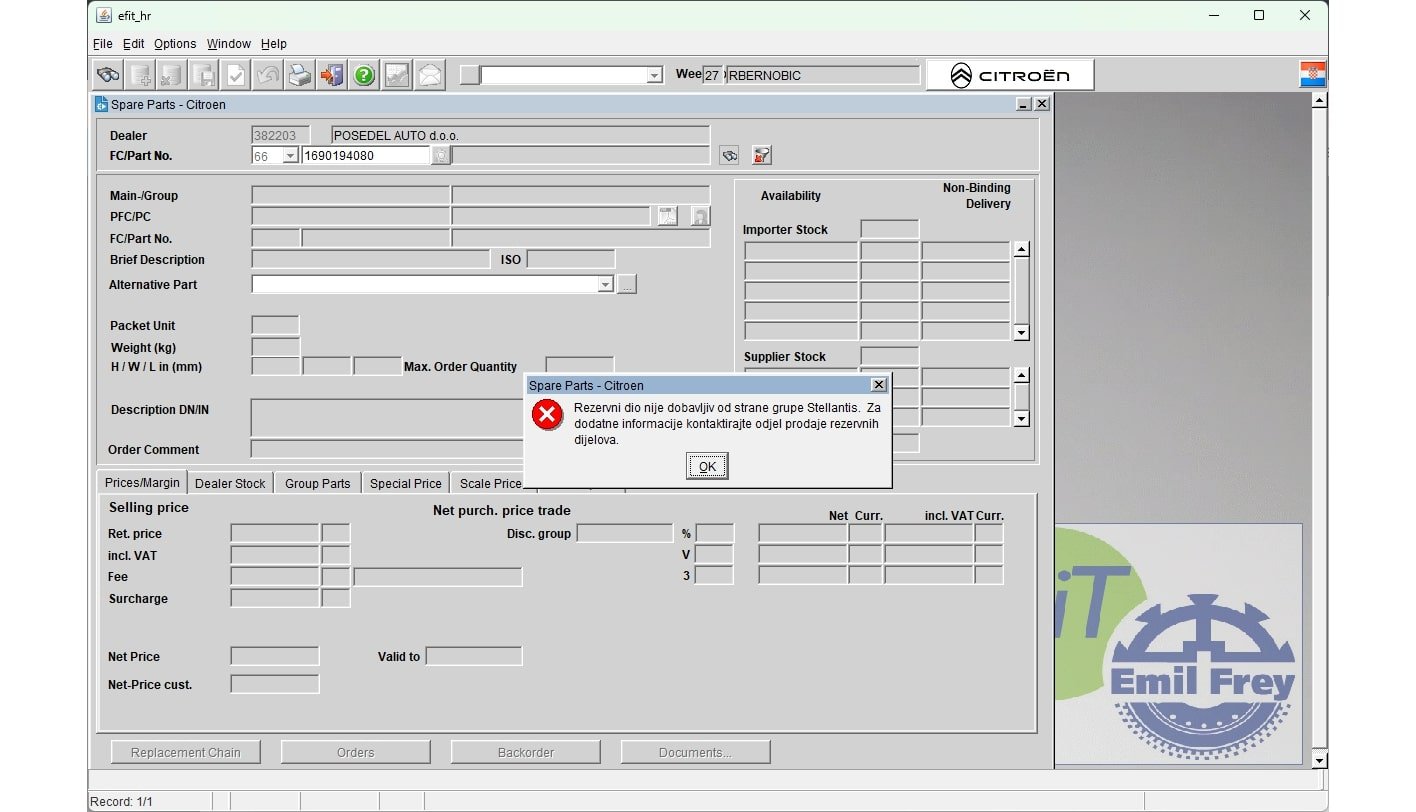
Task: Click the red error icon in dialog
Action: tap(548, 414)
